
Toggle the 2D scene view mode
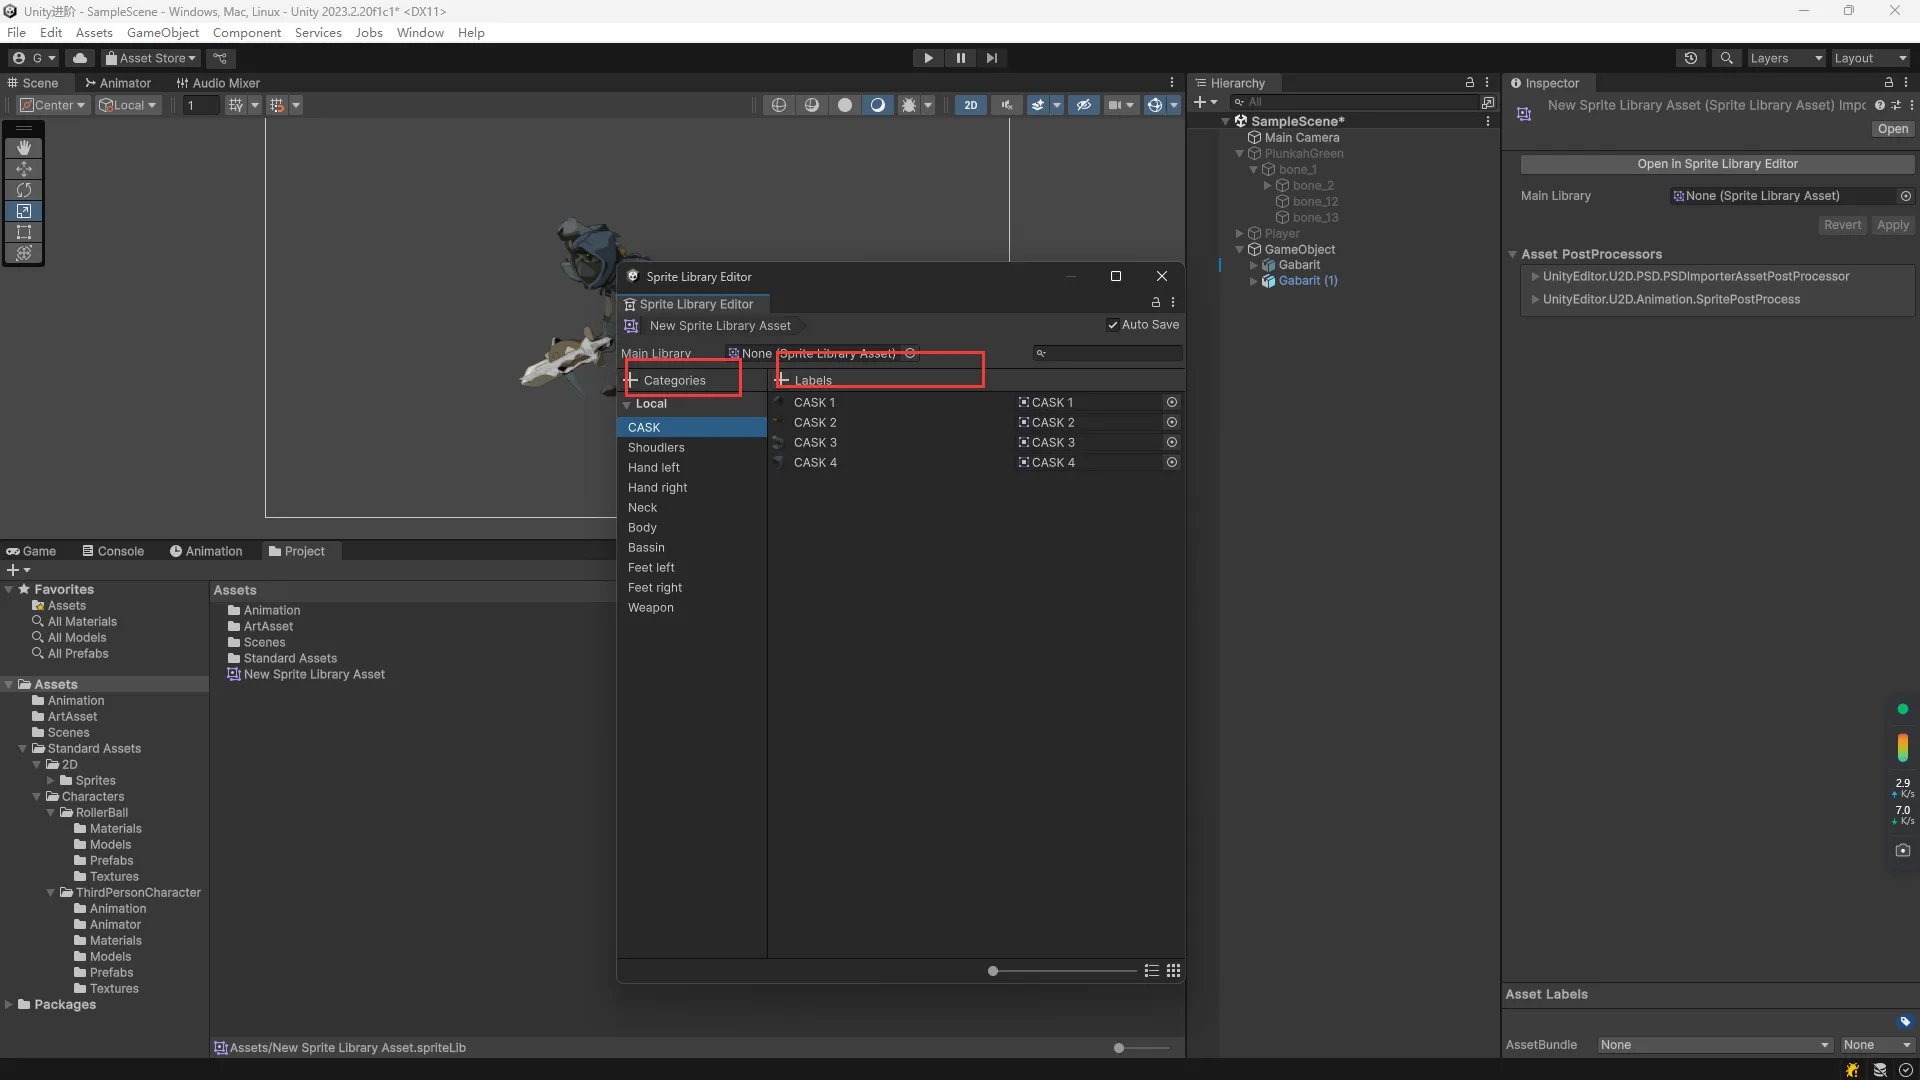970,105
